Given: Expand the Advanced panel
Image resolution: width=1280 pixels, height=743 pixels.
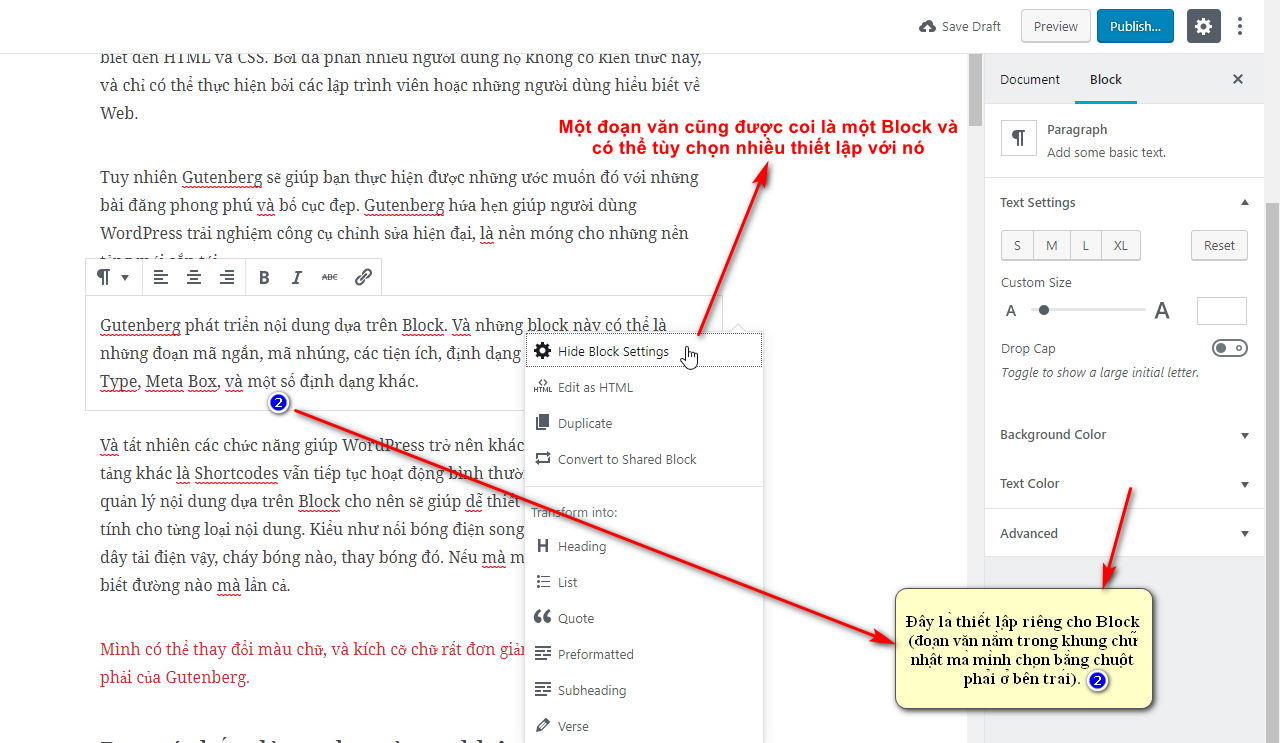Looking at the screenshot, I should [1124, 533].
